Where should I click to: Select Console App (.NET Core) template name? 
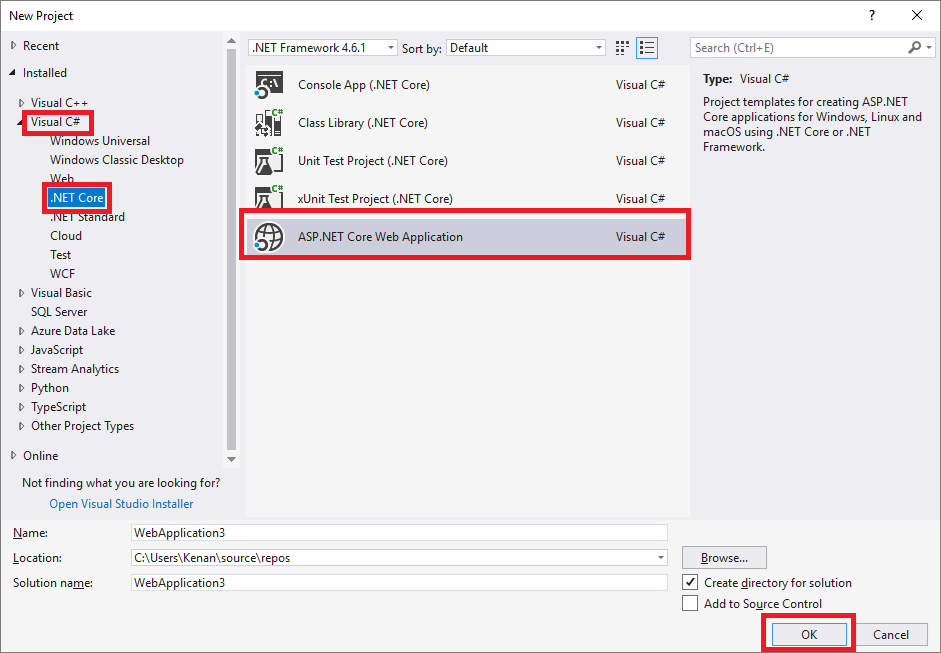point(364,85)
